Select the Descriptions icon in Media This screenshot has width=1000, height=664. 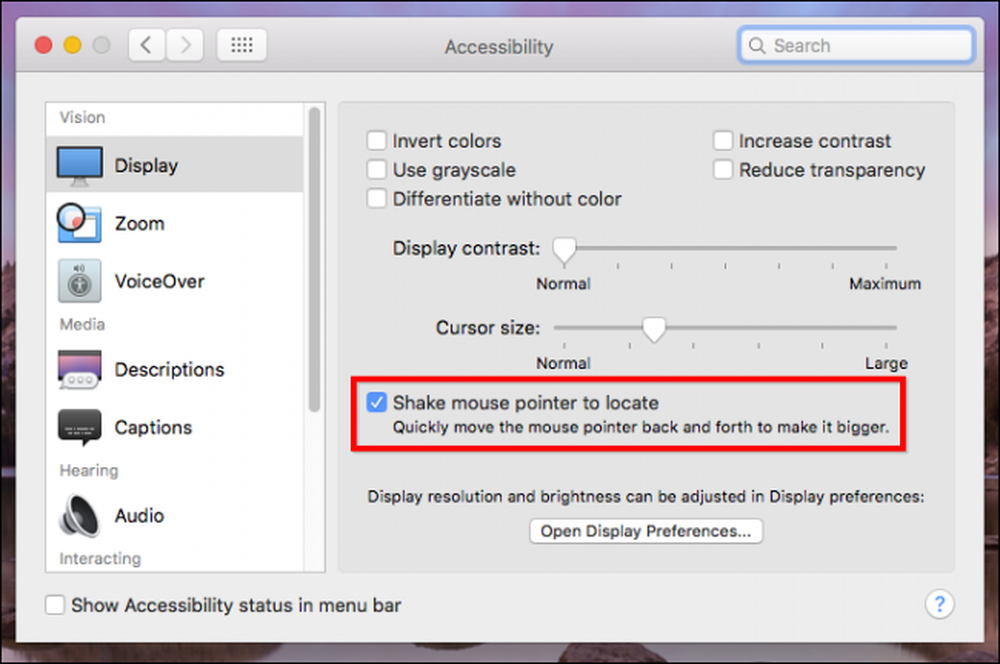pyautogui.click(x=79, y=369)
